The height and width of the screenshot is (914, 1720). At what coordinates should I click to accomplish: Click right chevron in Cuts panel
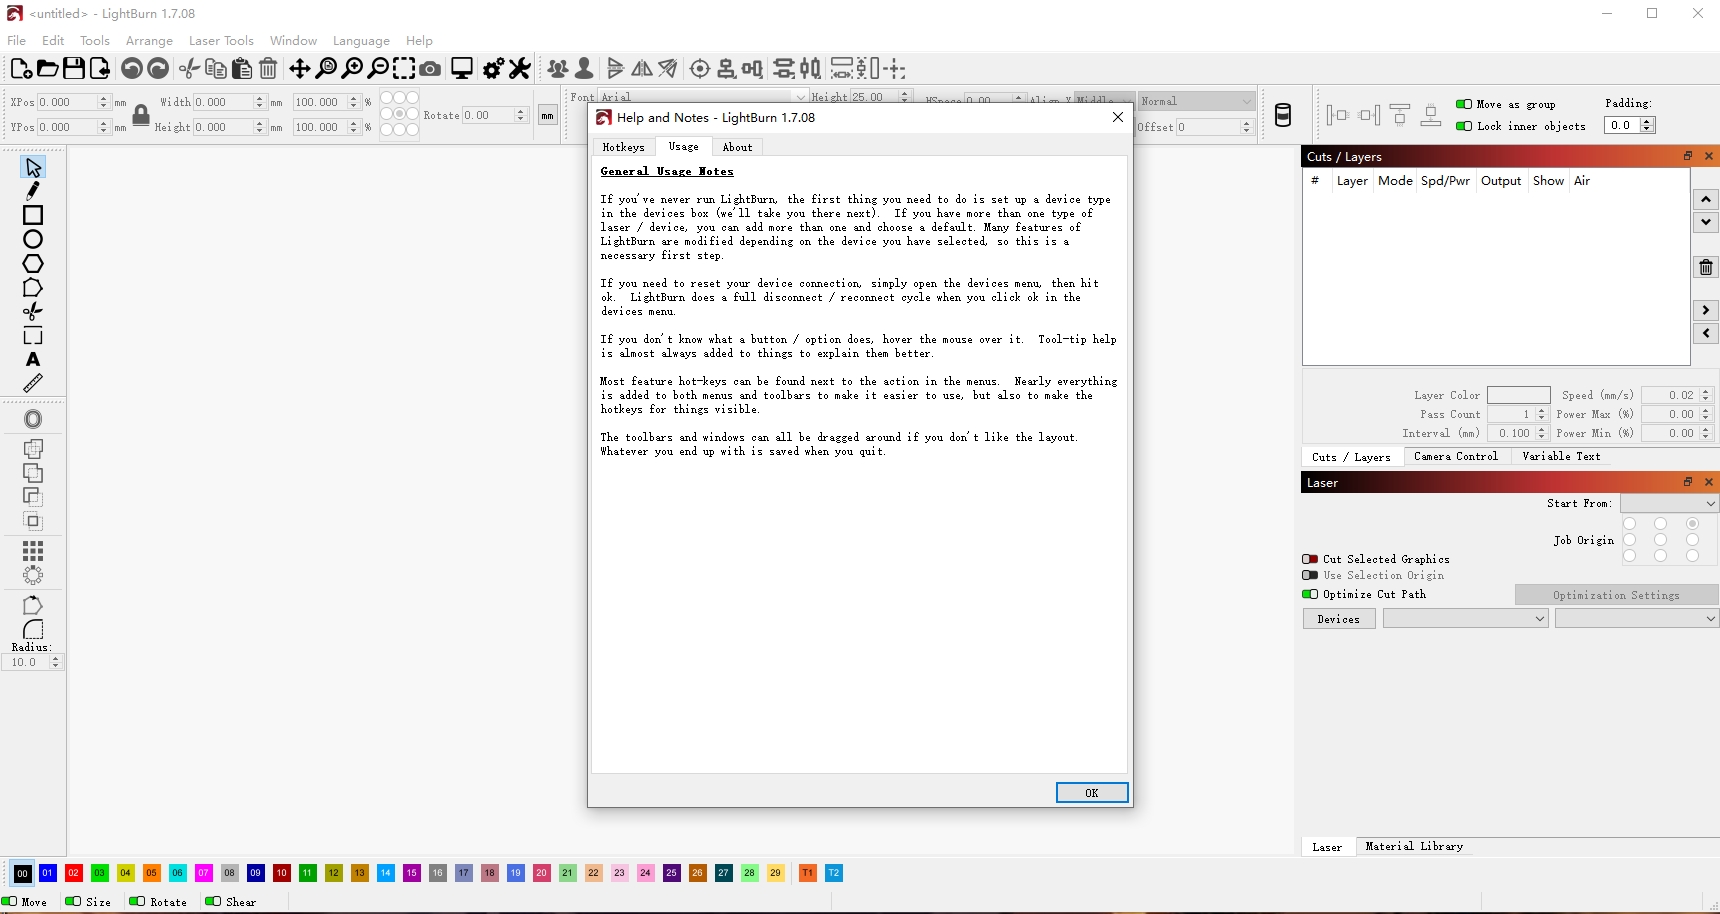tap(1706, 310)
